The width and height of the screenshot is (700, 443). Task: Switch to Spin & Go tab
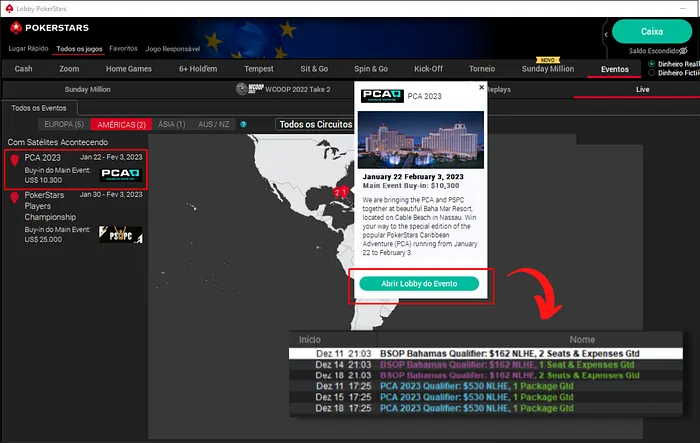[371, 69]
